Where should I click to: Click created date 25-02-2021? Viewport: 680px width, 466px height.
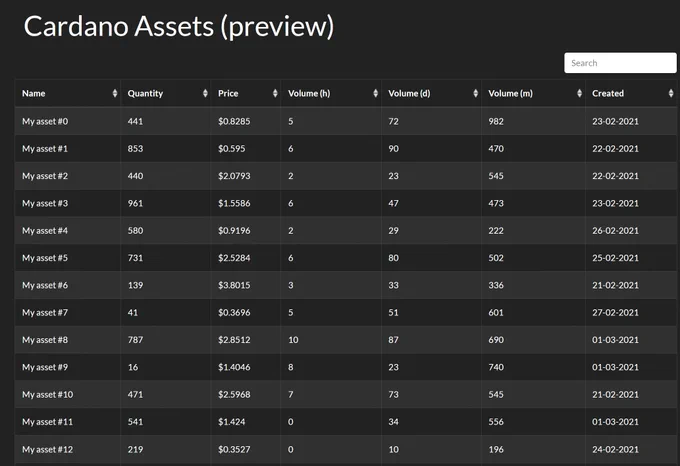pyautogui.click(x=615, y=258)
